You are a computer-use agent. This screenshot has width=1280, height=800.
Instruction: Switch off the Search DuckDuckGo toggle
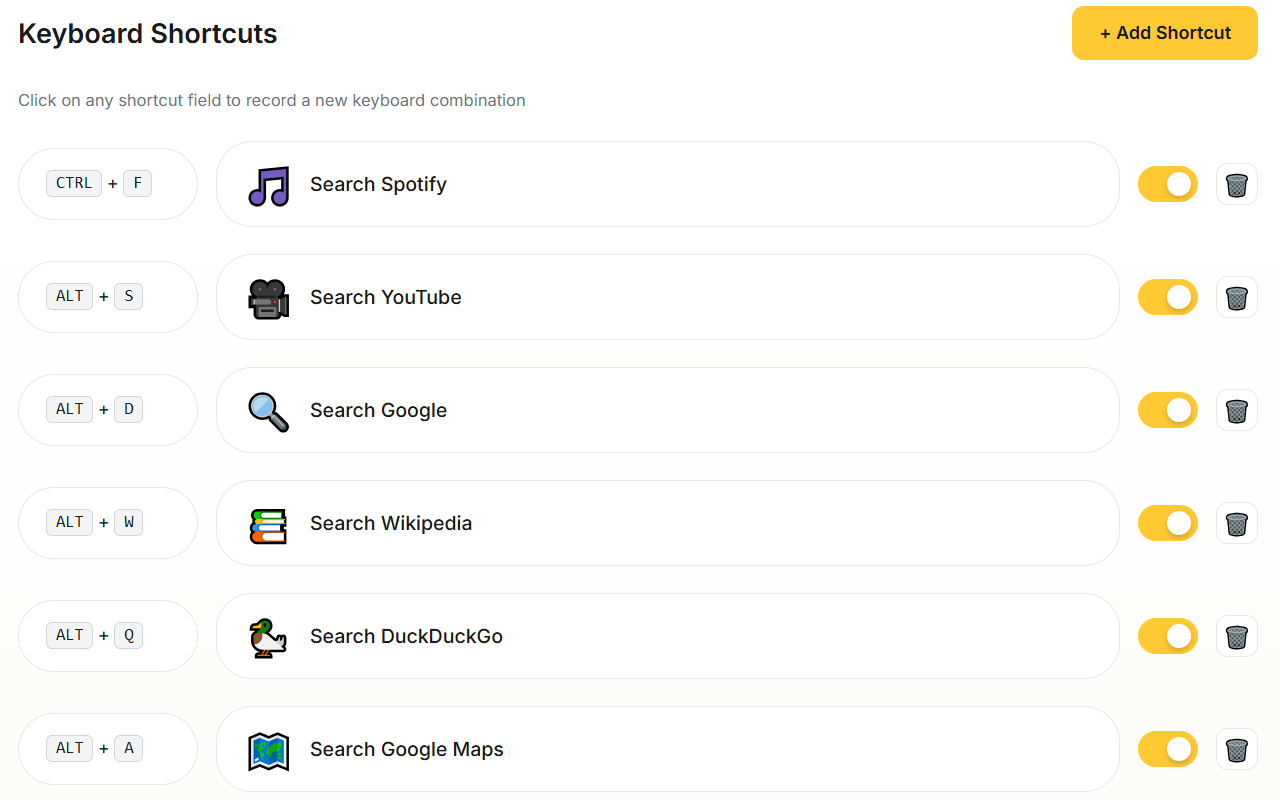1168,636
